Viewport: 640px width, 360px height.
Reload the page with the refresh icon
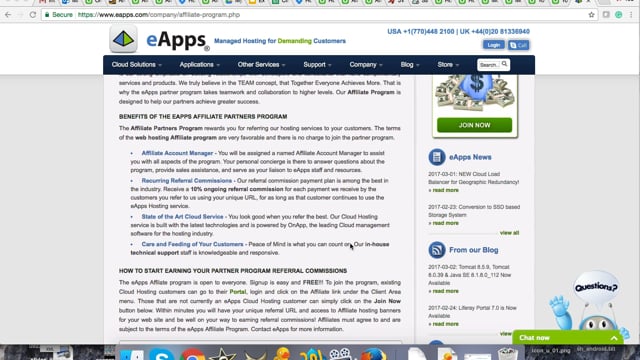[x=33, y=15]
